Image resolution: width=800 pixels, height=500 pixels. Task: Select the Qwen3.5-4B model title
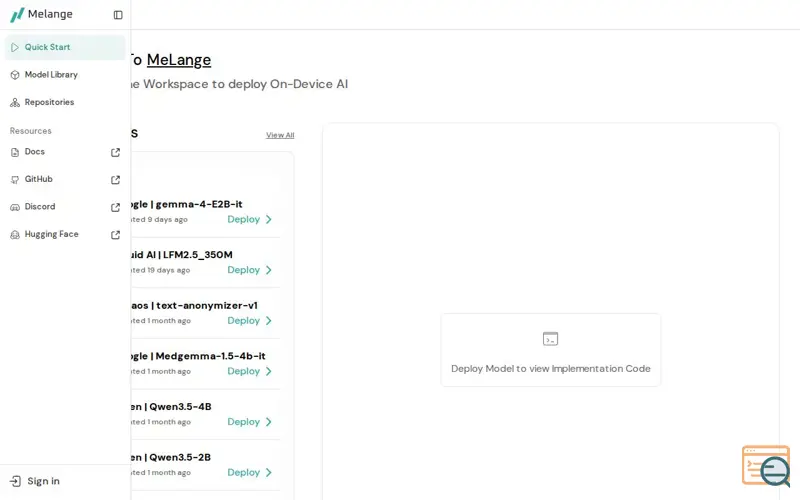point(171,407)
